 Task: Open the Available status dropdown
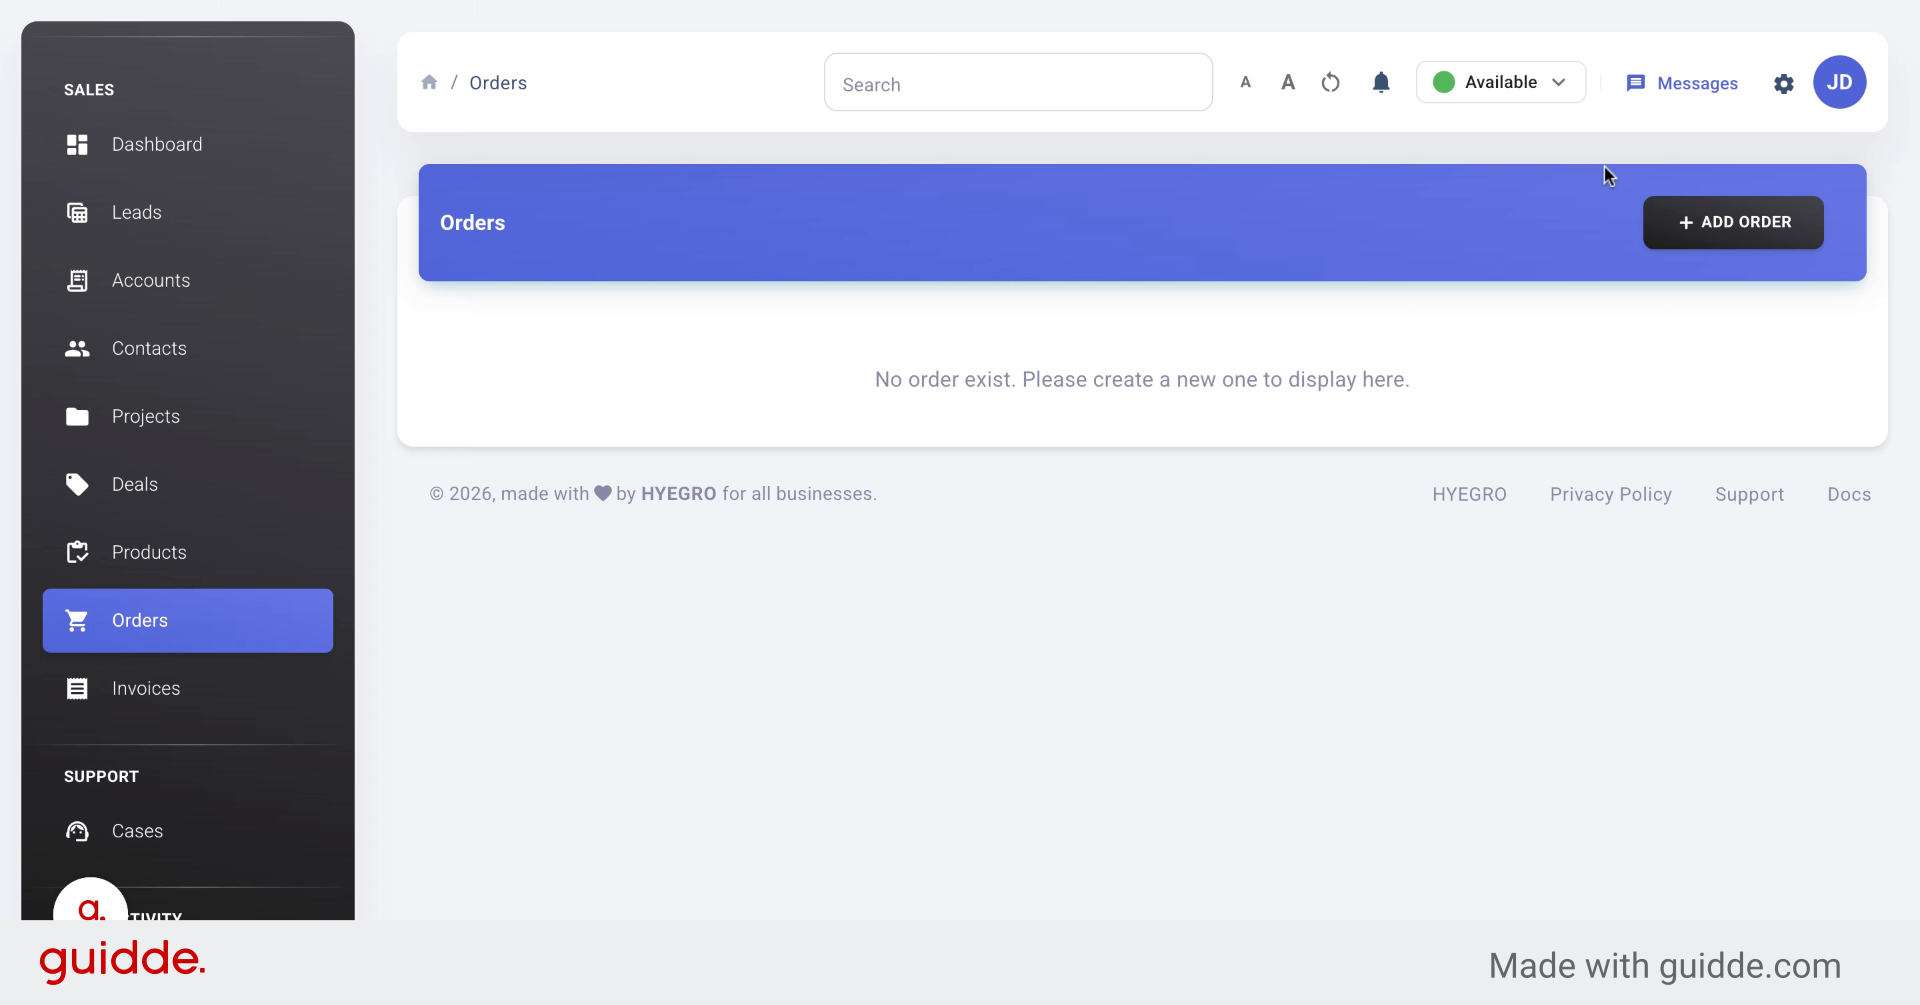(1501, 82)
